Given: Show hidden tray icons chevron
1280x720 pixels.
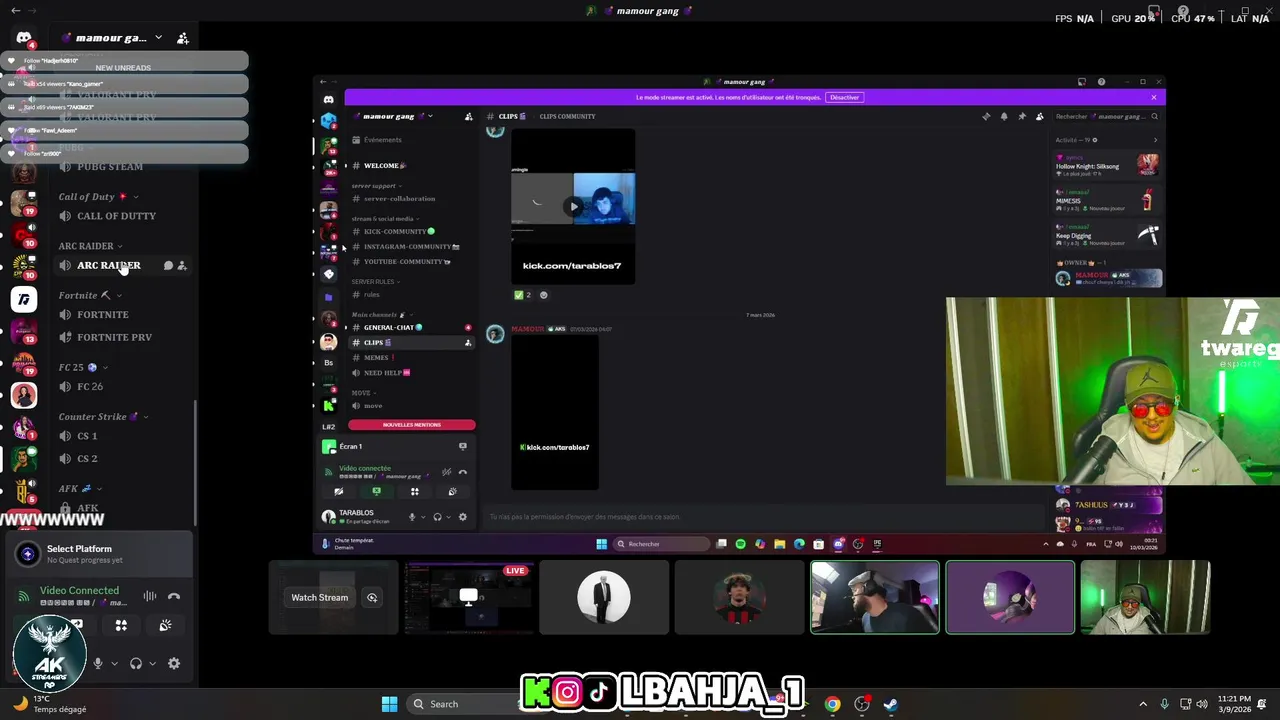Looking at the screenshot, I should click(x=1143, y=704).
